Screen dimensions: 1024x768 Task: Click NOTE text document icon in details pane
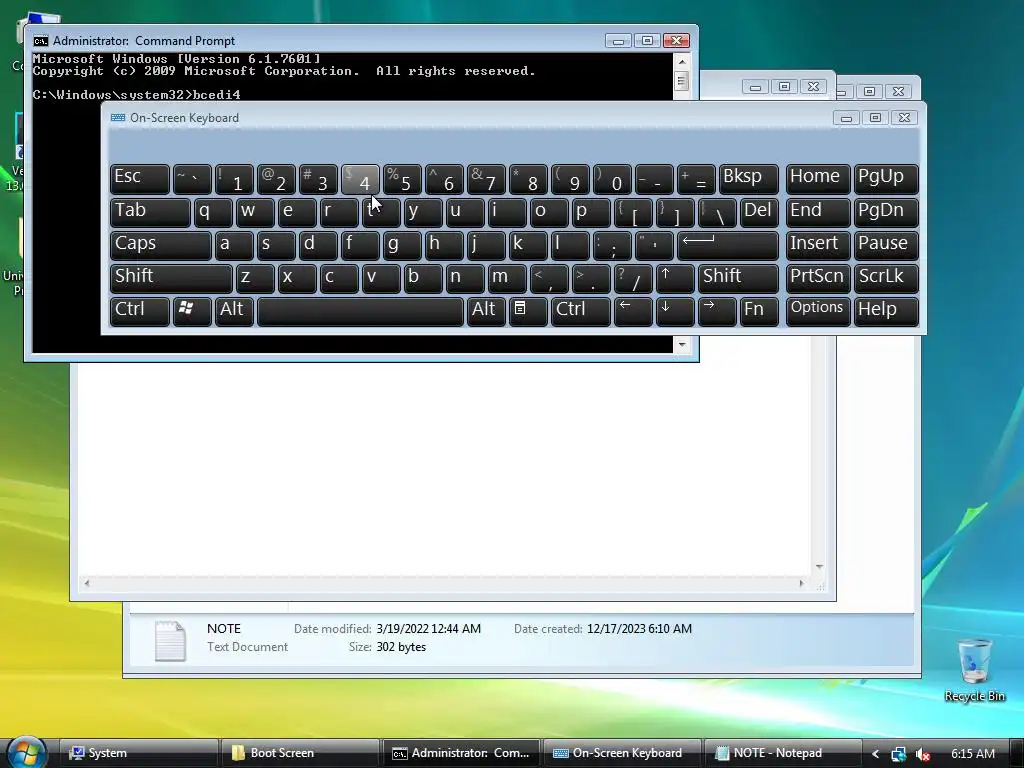tap(170, 641)
